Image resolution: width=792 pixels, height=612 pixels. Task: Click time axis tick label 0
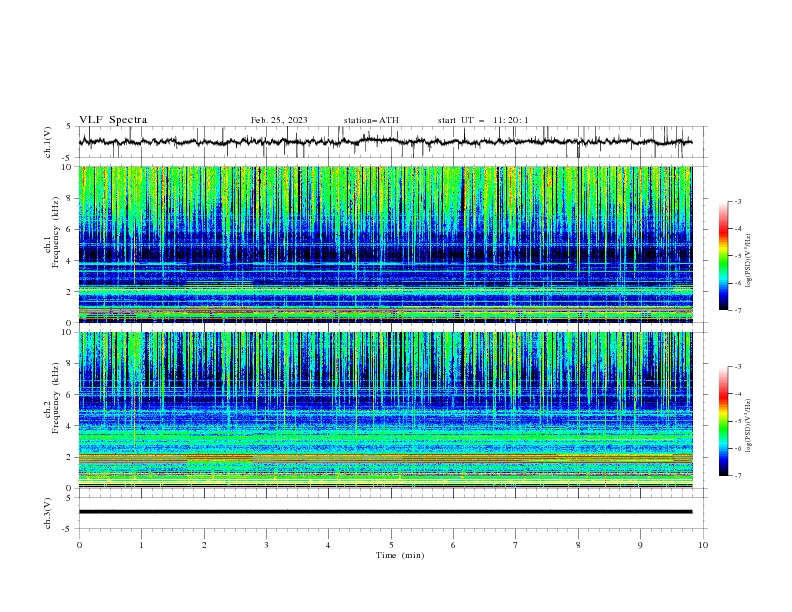tap(79, 545)
